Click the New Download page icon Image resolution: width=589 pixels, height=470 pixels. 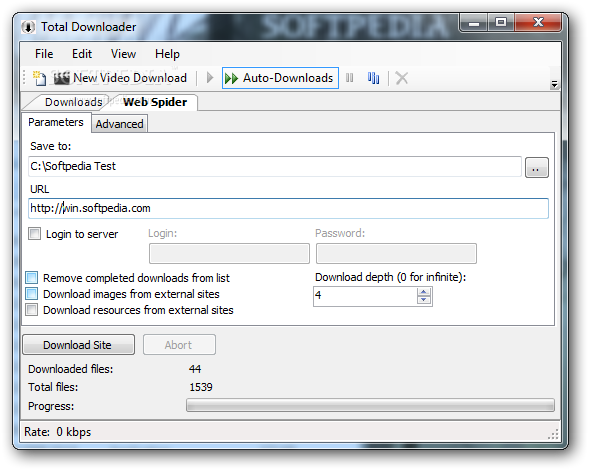39,78
